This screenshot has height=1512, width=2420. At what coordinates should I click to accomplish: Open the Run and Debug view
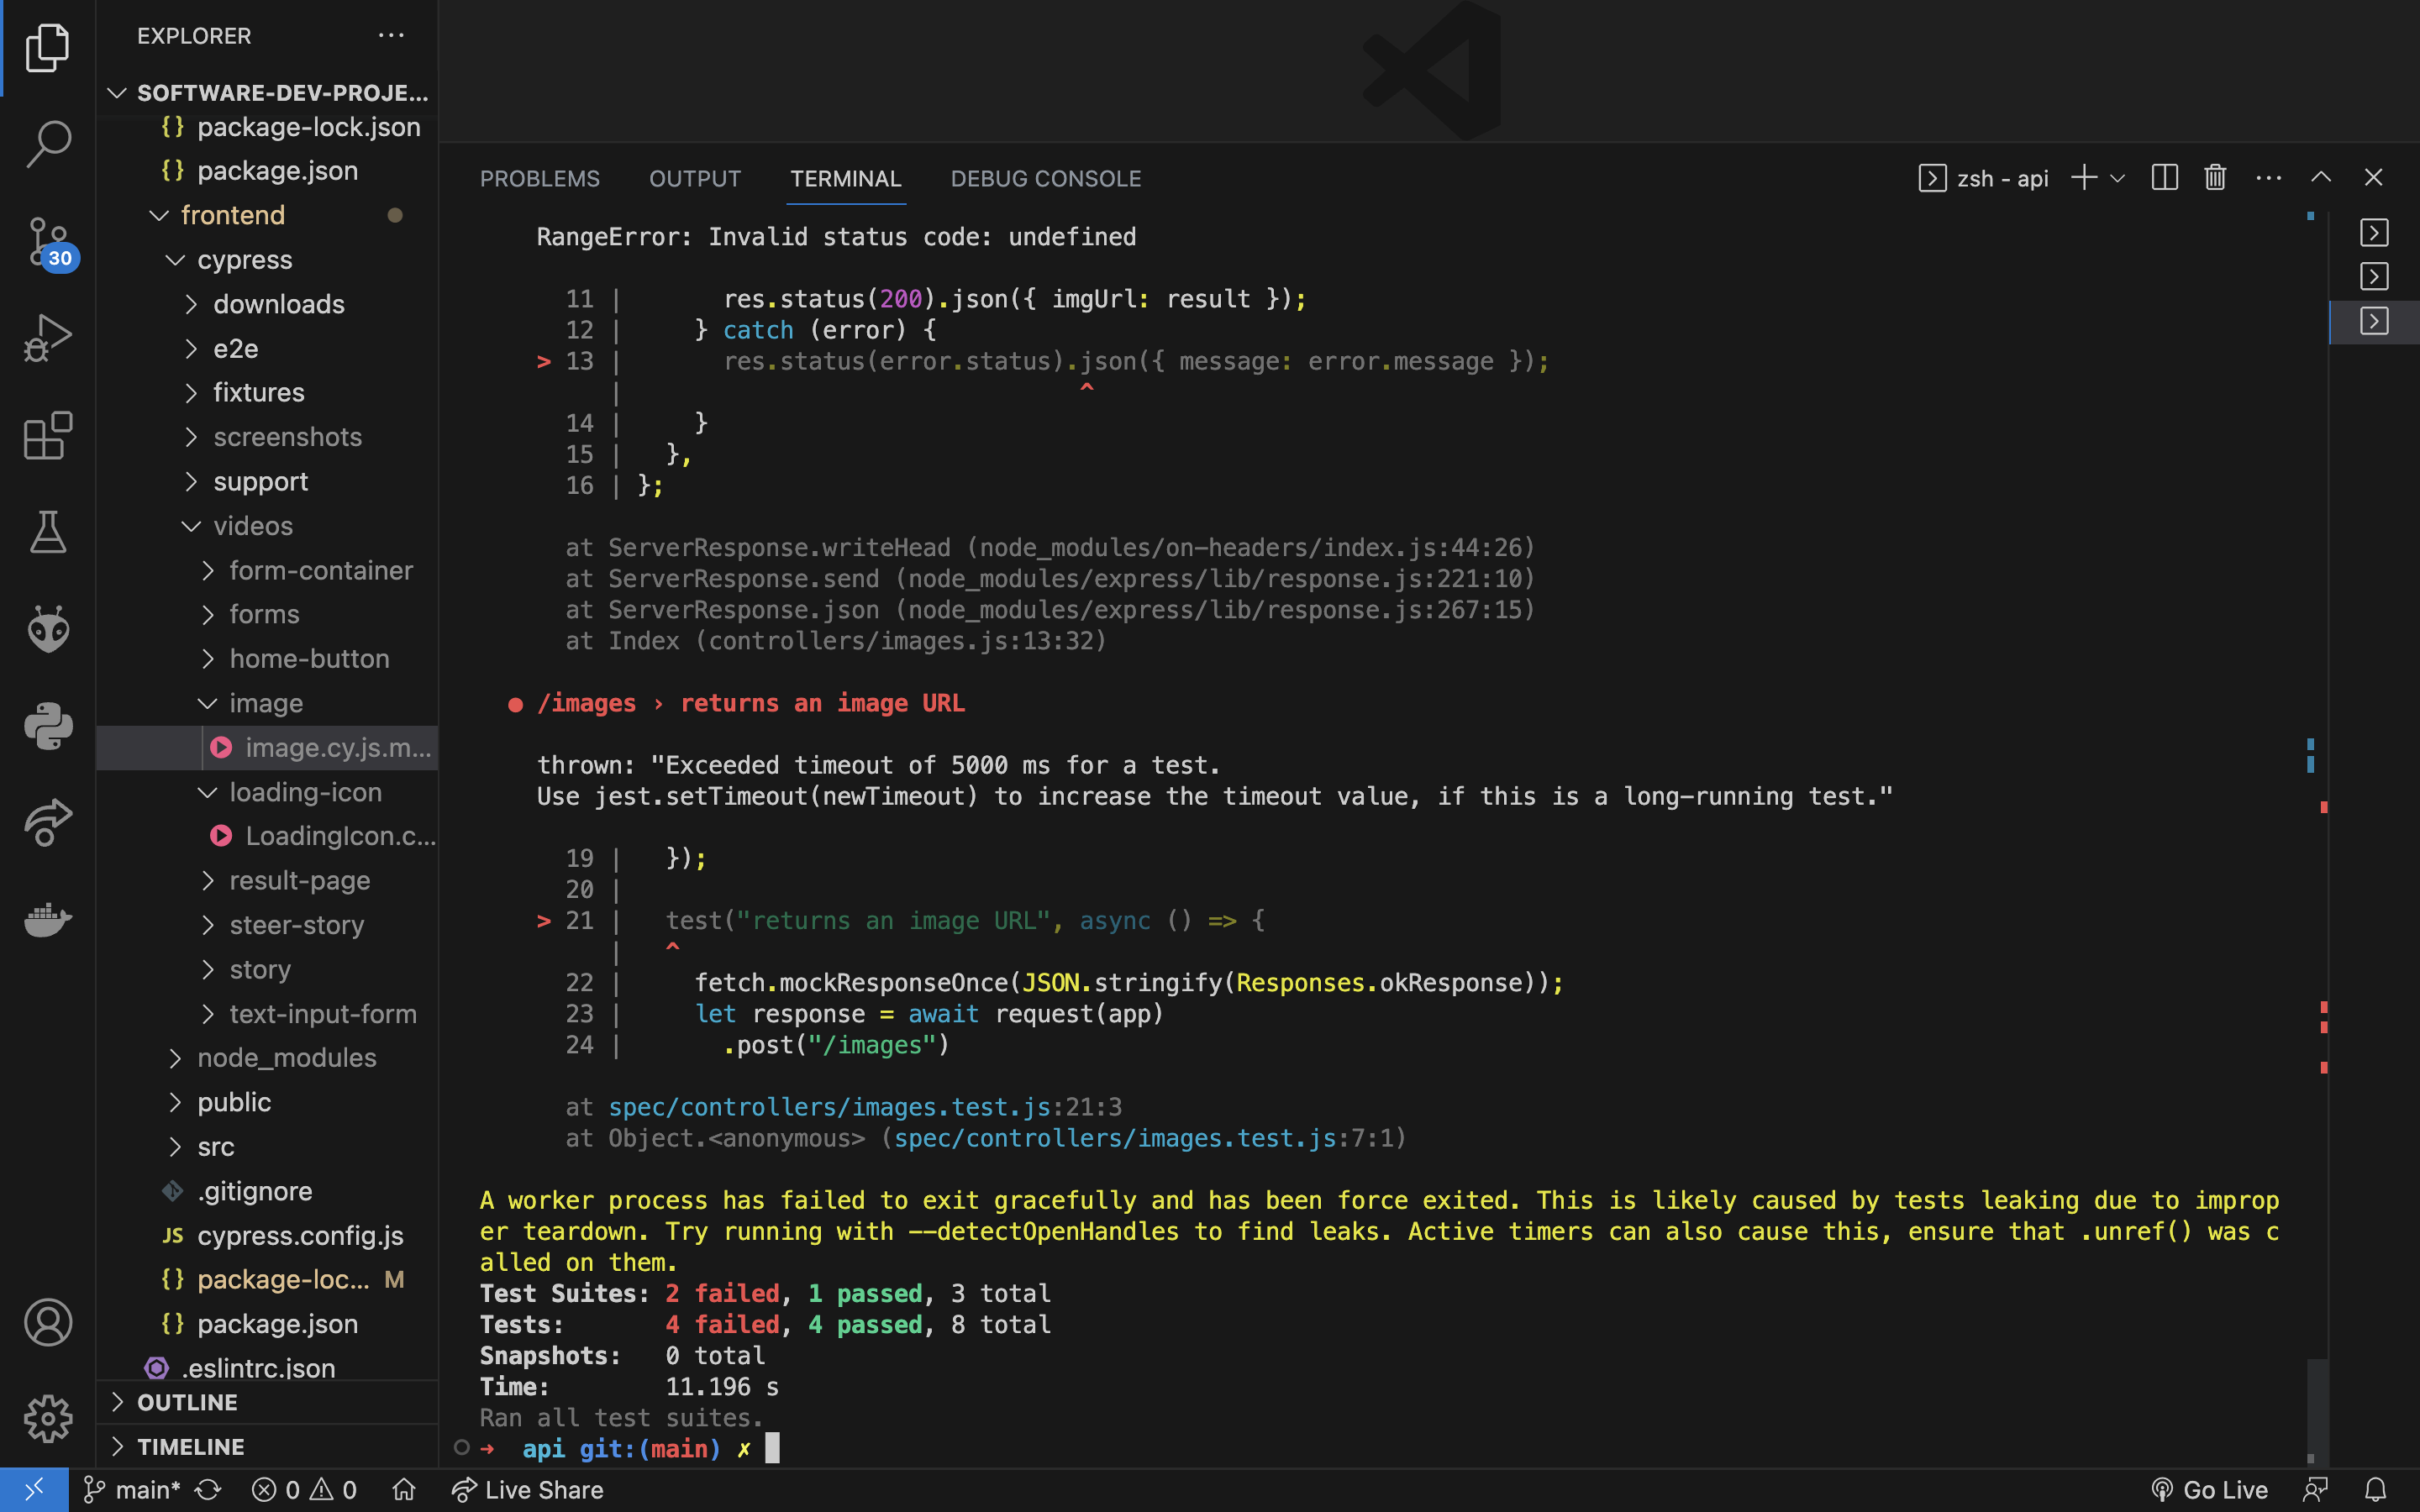click(47, 337)
